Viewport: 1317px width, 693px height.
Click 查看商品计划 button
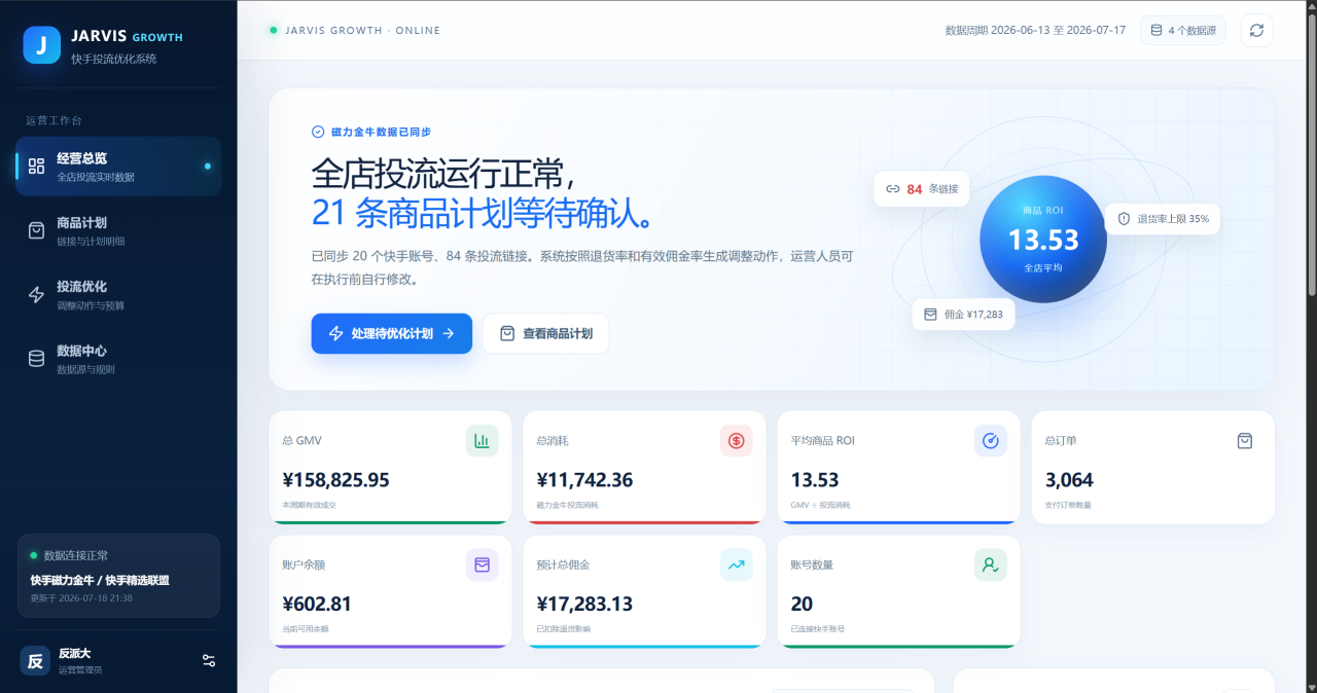(x=546, y=333)
